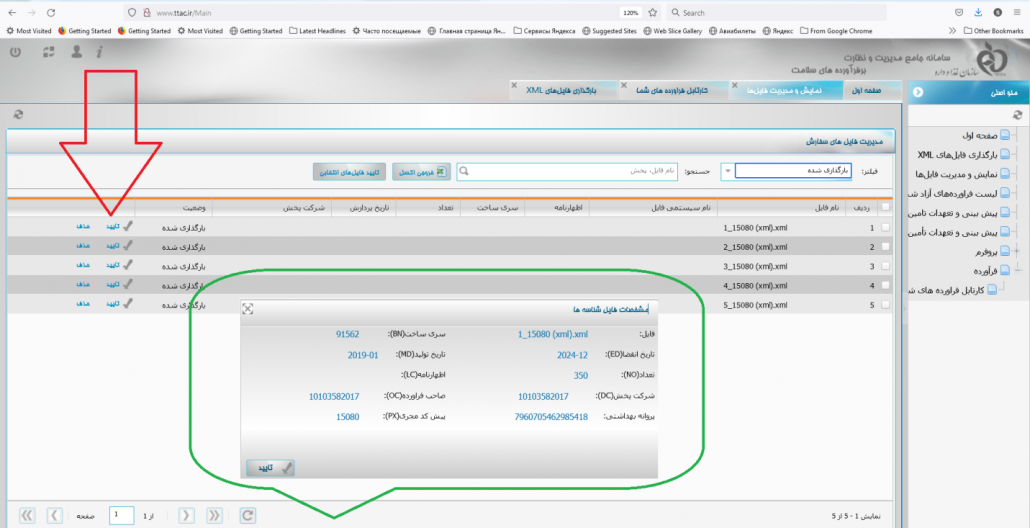Click the shield tracking protection icon in the address bar
1030x528 pixels.
click(x=132, y=12)
